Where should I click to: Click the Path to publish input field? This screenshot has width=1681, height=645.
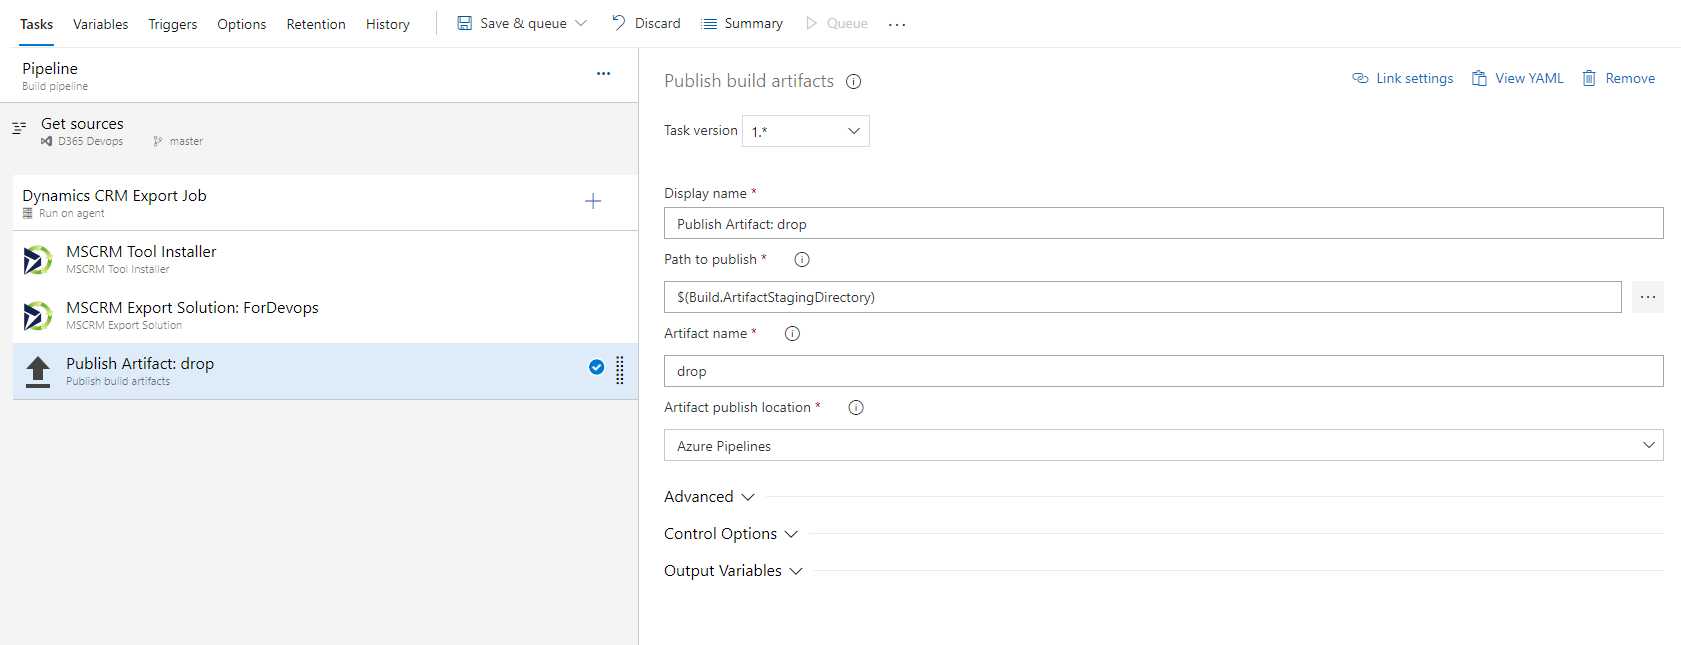click(x=1143, y=297)
